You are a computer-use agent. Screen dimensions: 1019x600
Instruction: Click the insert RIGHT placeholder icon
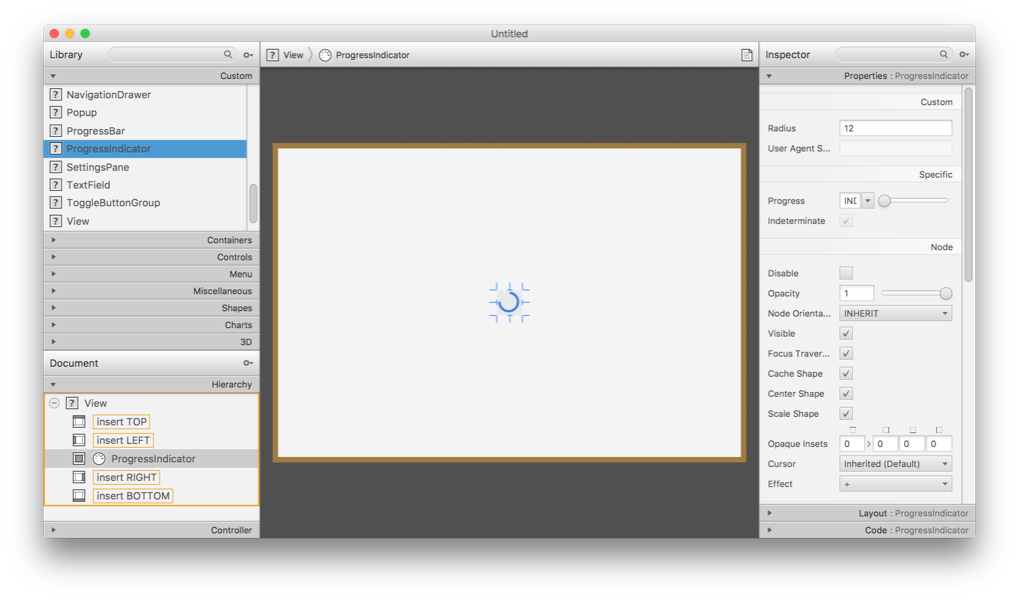coord(79,477)
